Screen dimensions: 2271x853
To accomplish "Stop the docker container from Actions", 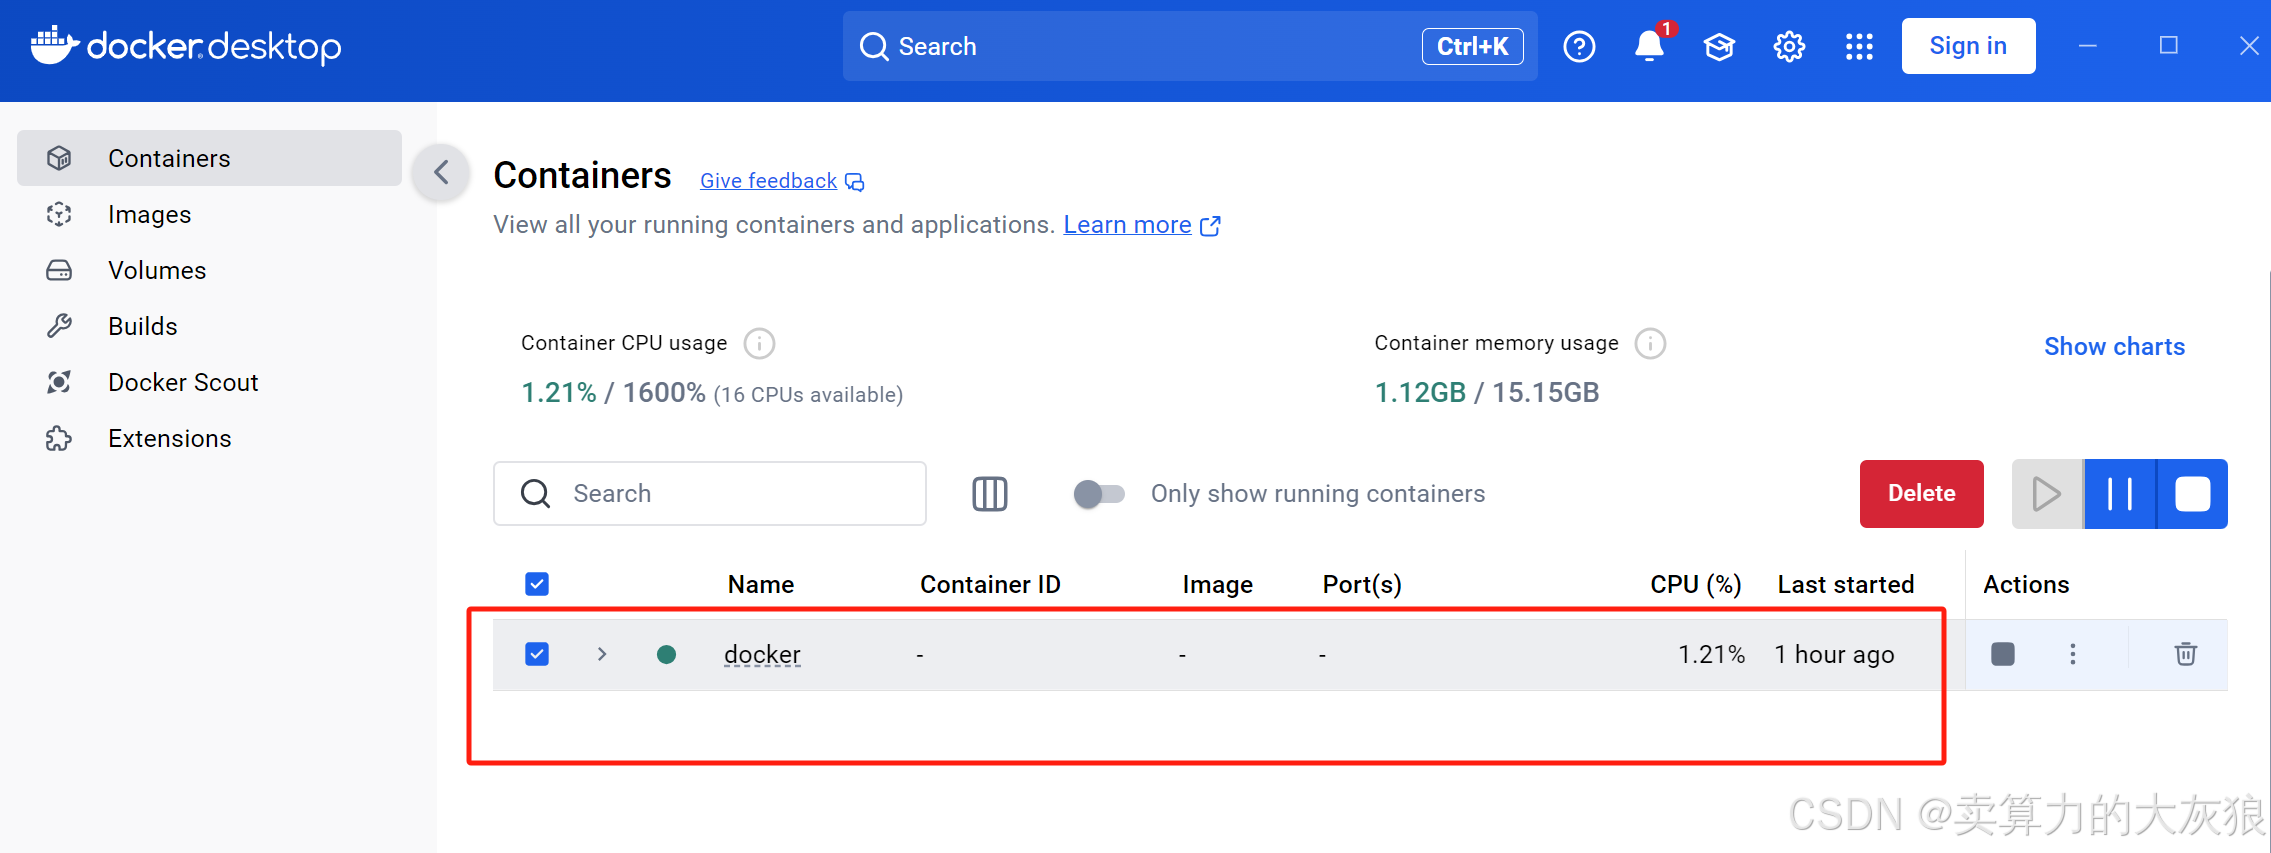I will pyautogui.click(x=2003, y=654).
